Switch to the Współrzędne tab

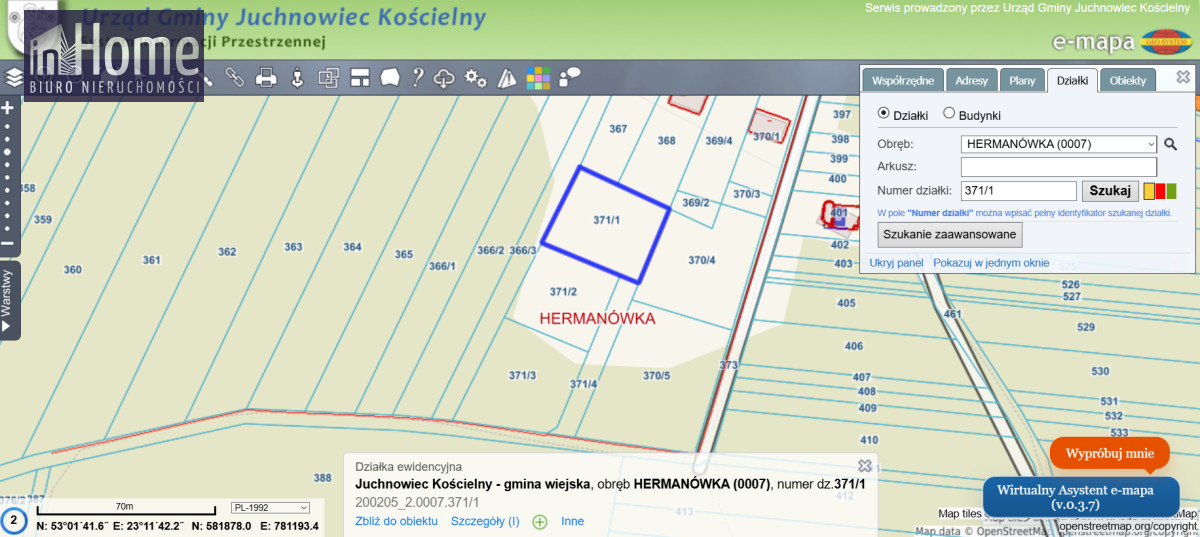tap(903, 81)
